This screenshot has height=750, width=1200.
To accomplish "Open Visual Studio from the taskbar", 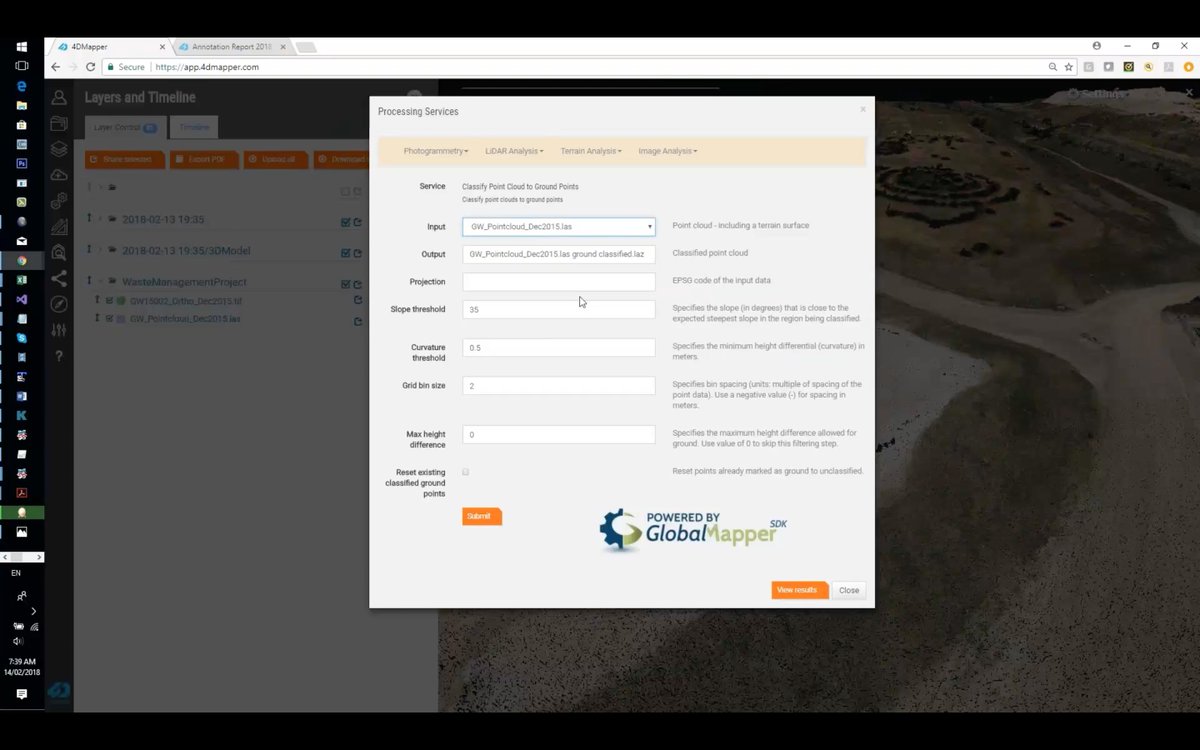I will point(21,299).
